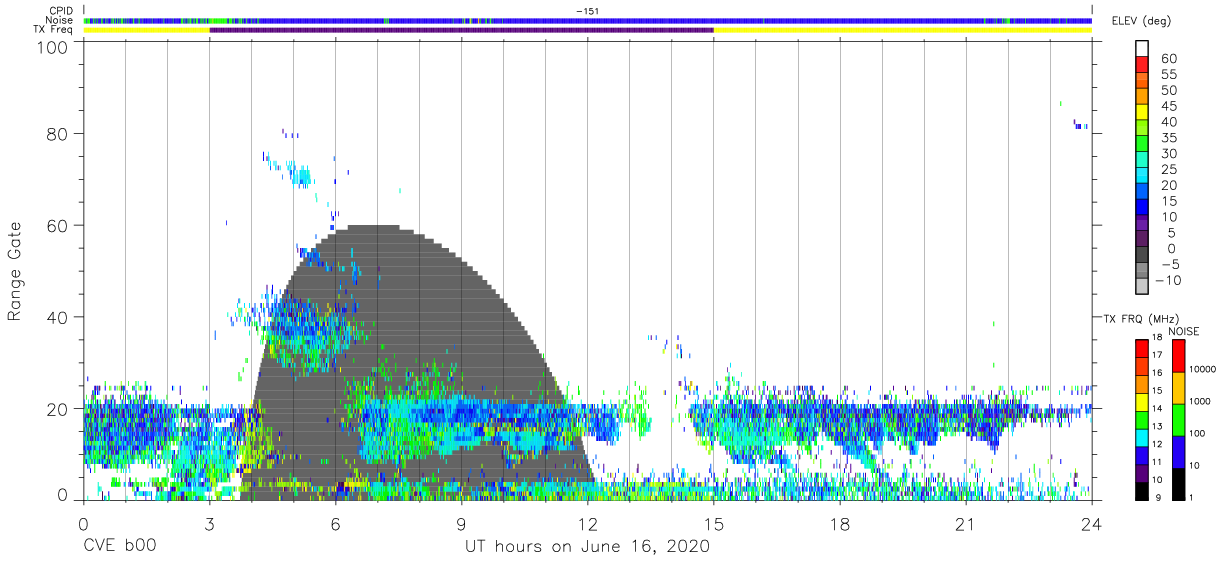This screenshot has height=567, width=1228.
Task: Click the red segment of ELEV color scale
Action: (x=1142, y=65)
